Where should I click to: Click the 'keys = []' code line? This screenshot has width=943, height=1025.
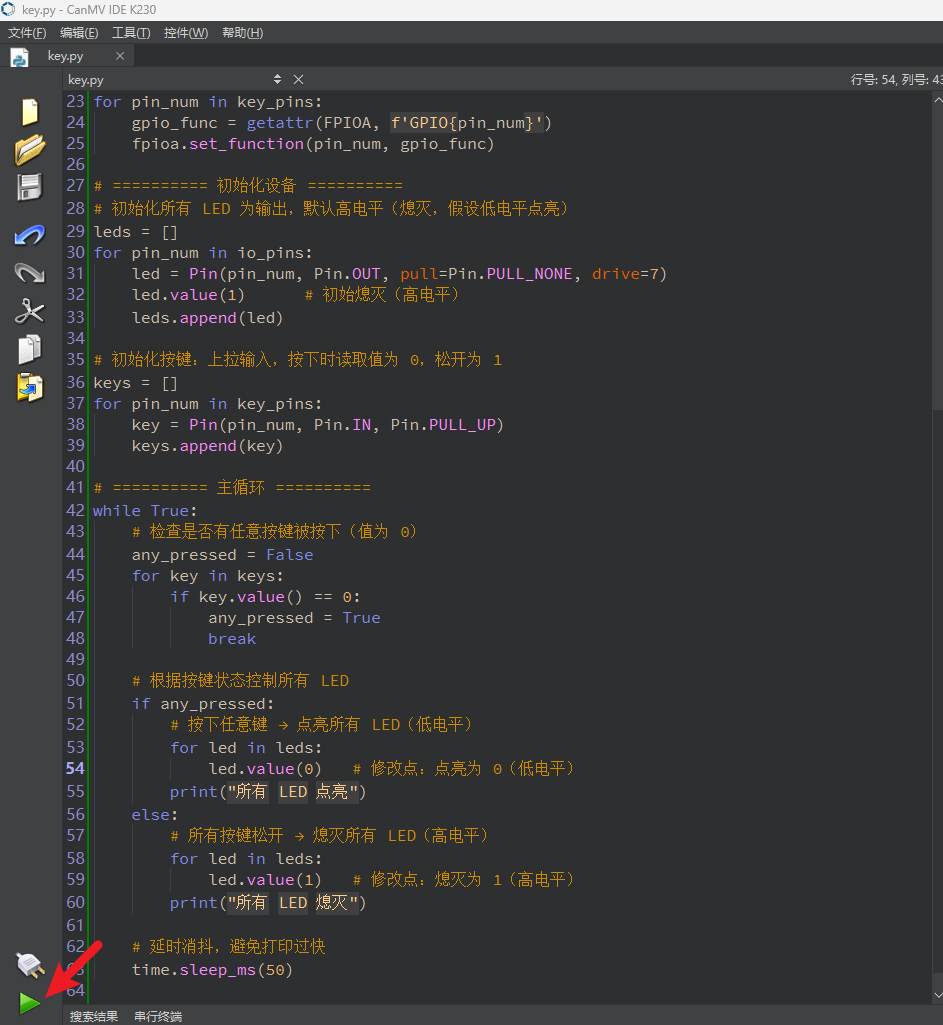135,383
